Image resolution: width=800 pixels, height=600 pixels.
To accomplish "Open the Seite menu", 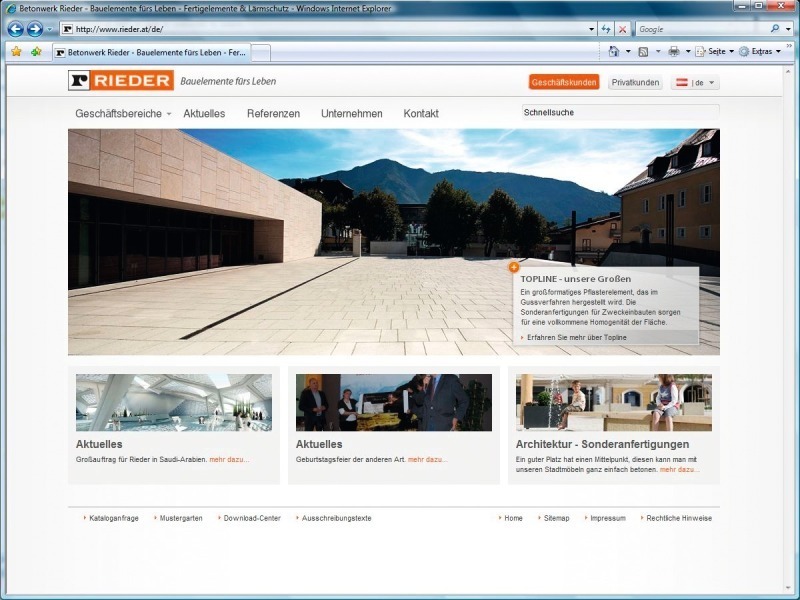I will pos(714,52).
